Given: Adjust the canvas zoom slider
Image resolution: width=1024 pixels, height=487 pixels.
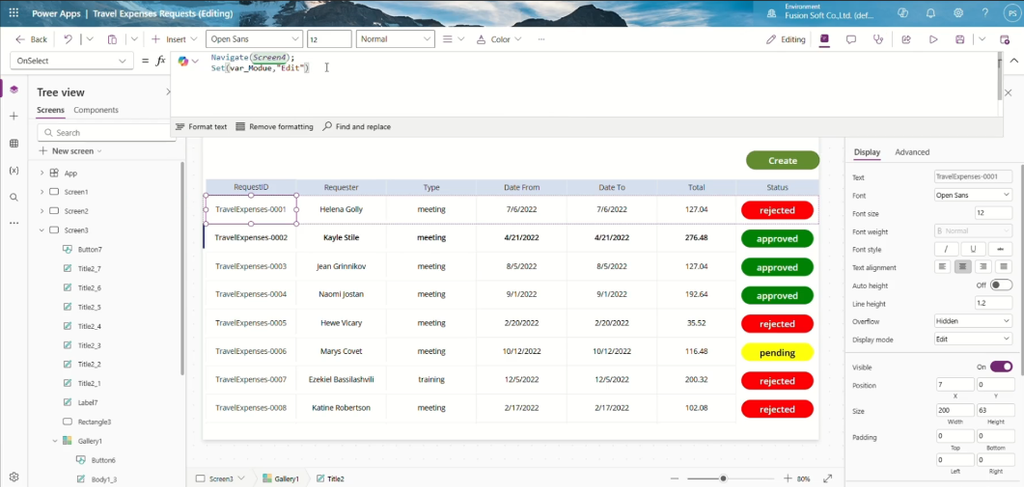Looking at the screenshot, I should point(723,479).
